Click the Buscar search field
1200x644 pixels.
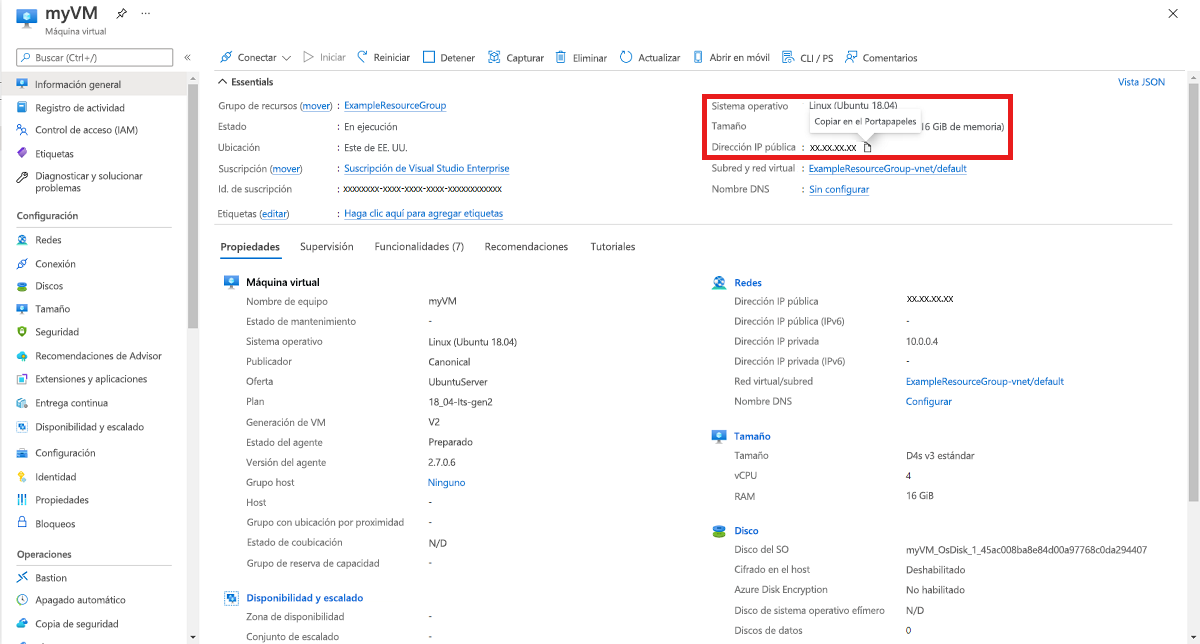[94, 57]
